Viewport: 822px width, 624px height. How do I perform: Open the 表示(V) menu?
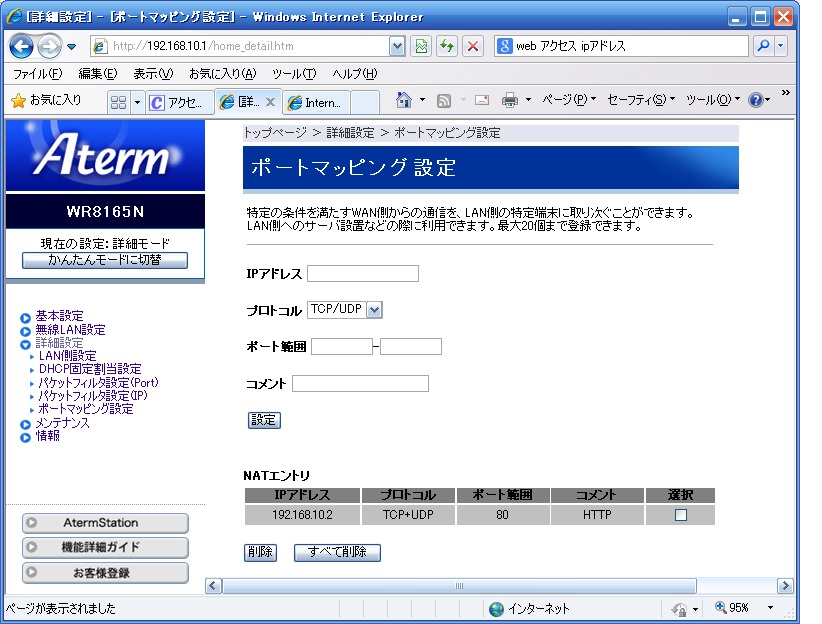coord(153,74)
